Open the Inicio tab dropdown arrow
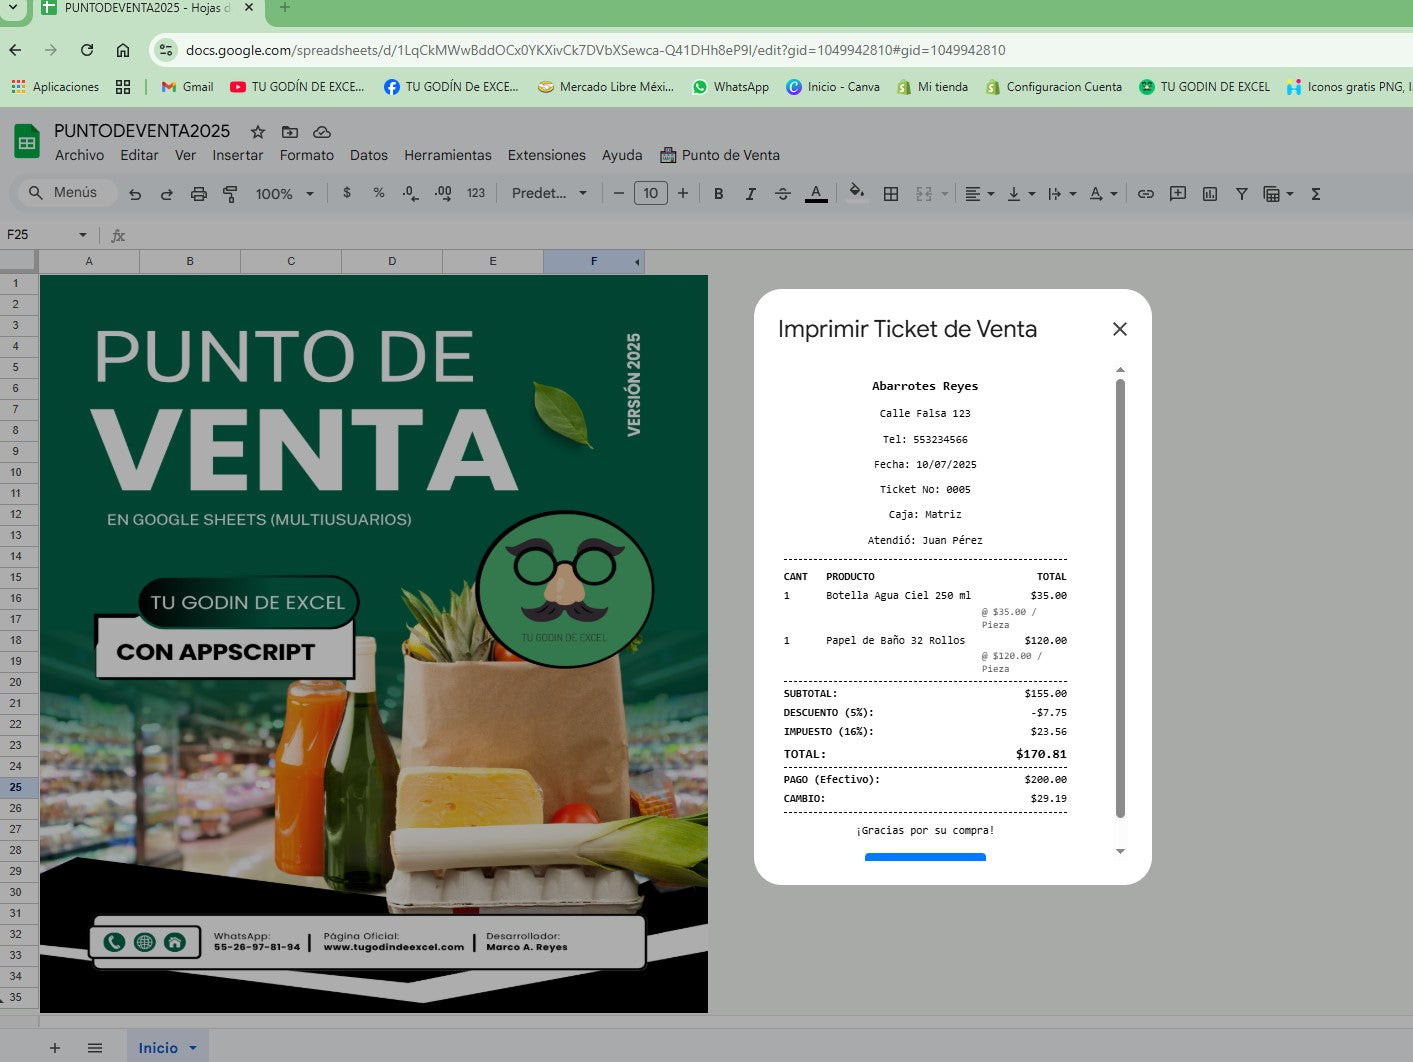 pyautogui.click(x=193, y=1048)
